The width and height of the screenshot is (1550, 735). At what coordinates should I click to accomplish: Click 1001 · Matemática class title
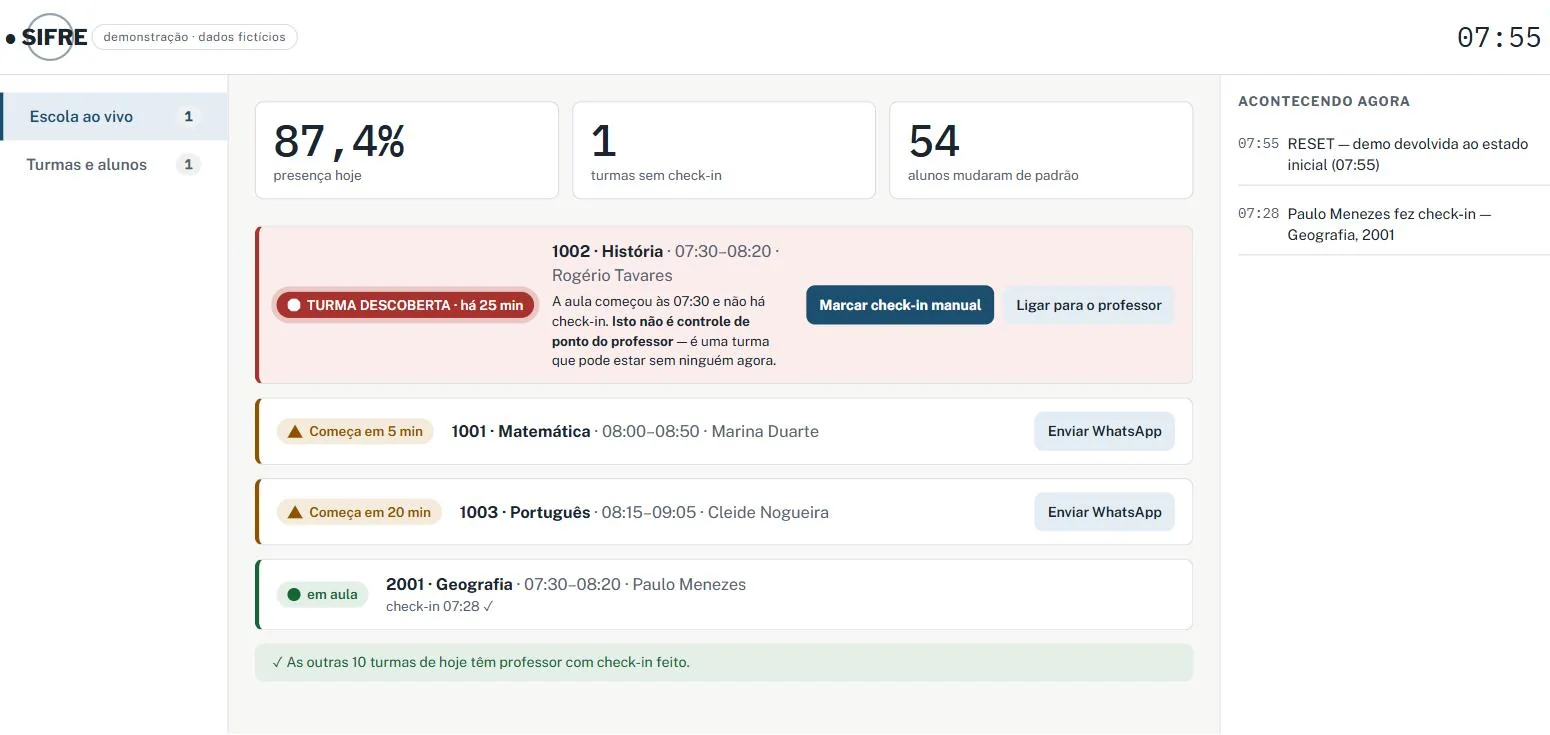pyautogui.click(x=521, y=432)
